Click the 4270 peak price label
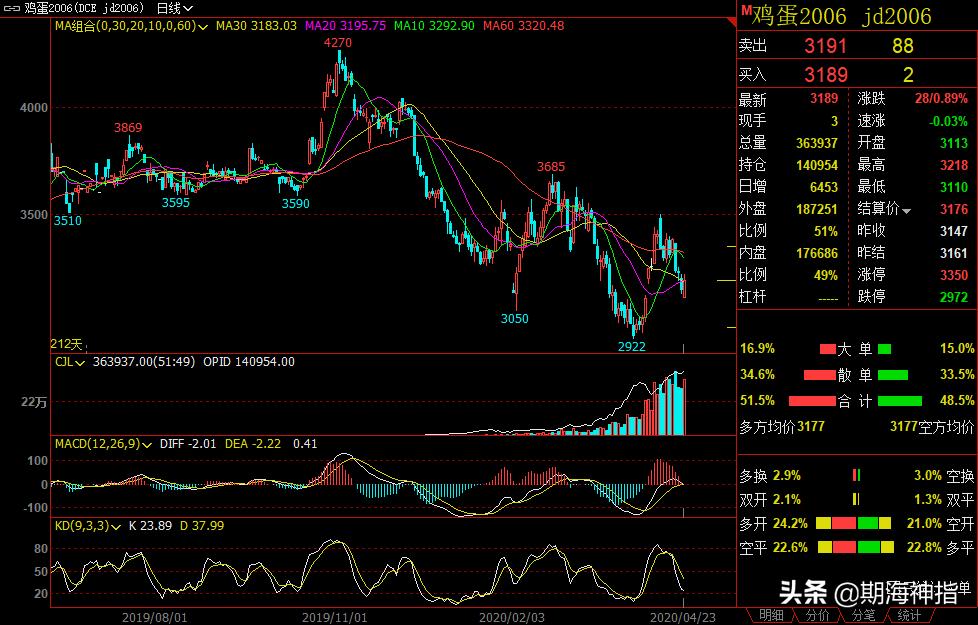 click(x=337, y=43)
